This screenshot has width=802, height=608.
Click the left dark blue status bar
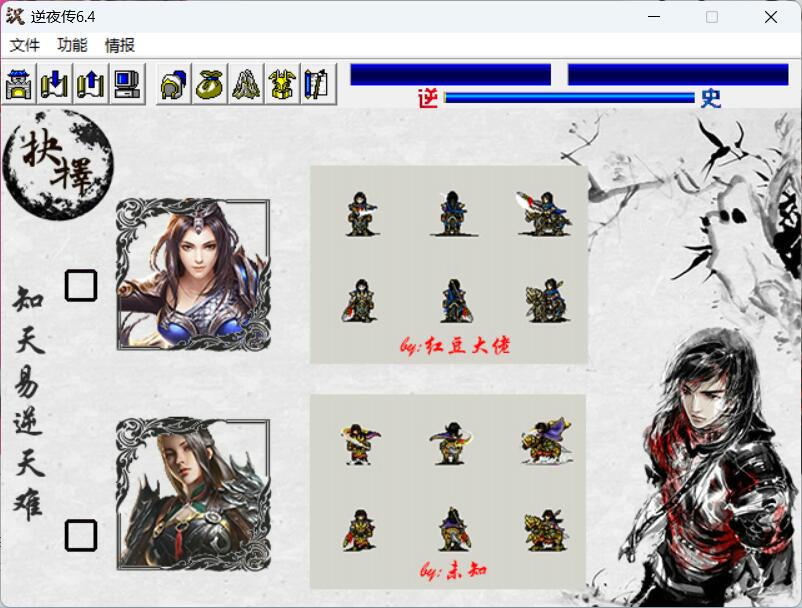pyautogui.click(x=451, y=75)
